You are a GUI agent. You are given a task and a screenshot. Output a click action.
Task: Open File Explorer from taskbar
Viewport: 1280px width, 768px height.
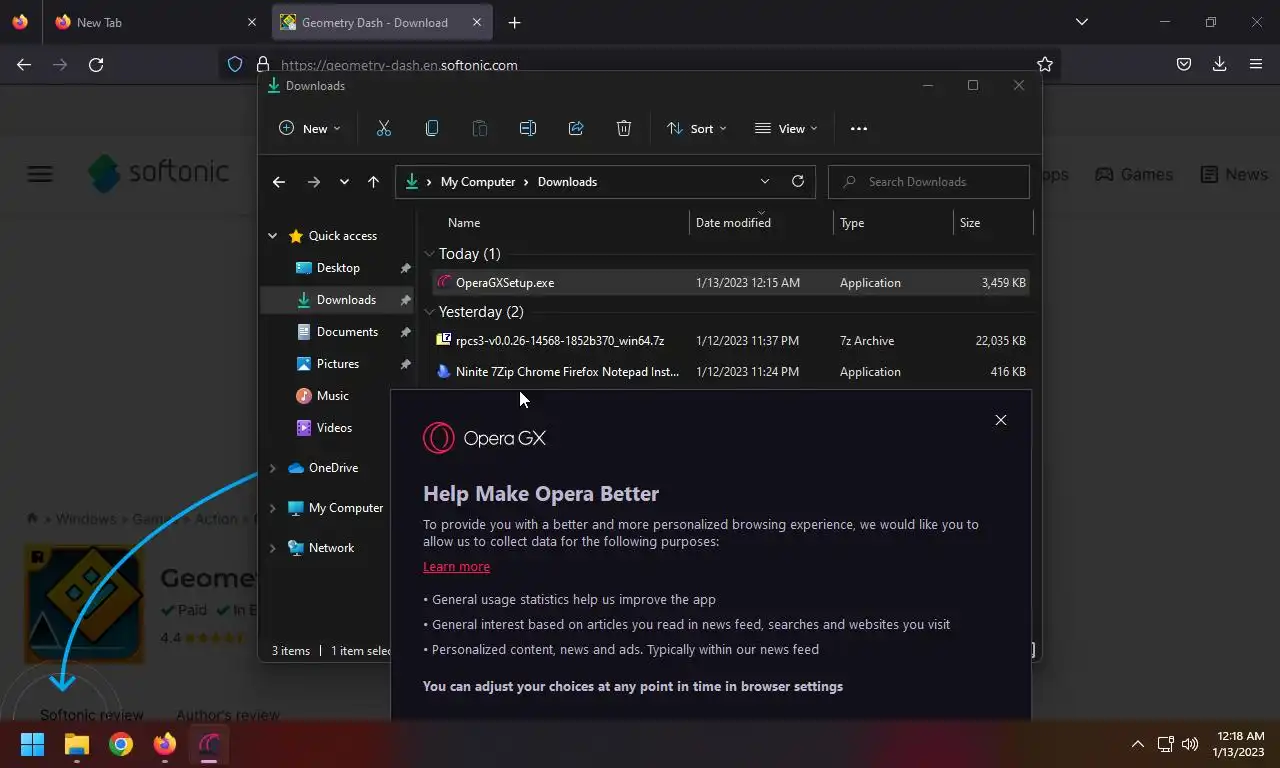click(77, 744)
